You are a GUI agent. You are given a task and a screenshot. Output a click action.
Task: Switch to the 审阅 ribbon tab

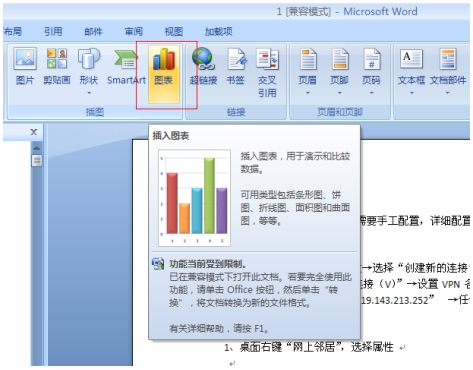(x=134, y=32)
